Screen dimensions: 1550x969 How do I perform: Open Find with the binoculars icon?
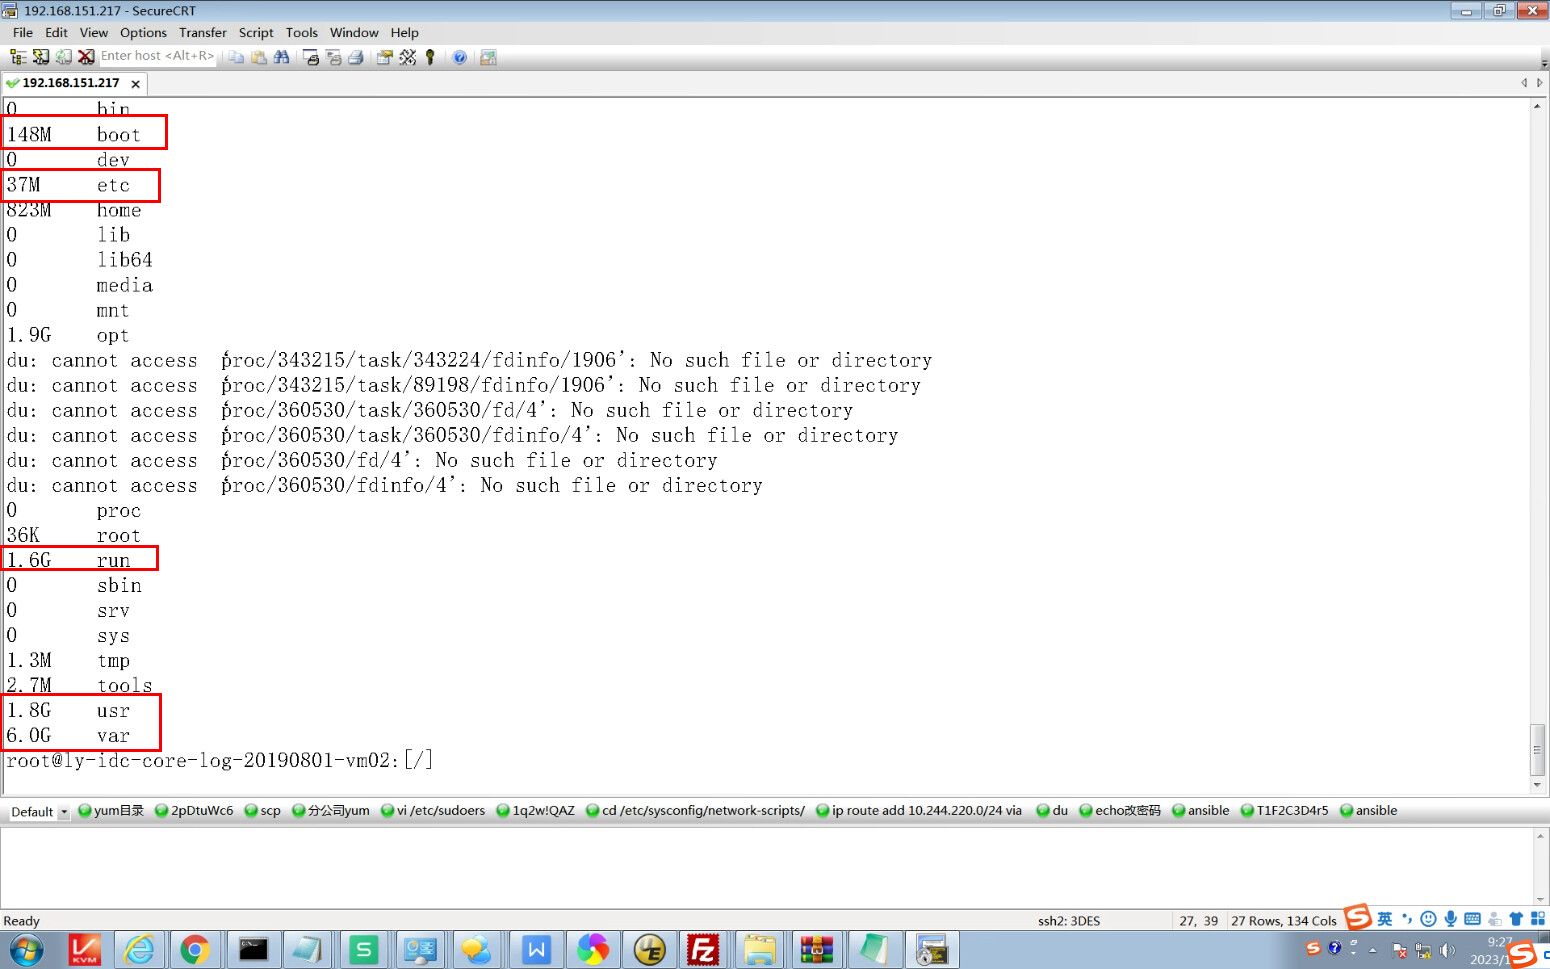tap(281, 57)
